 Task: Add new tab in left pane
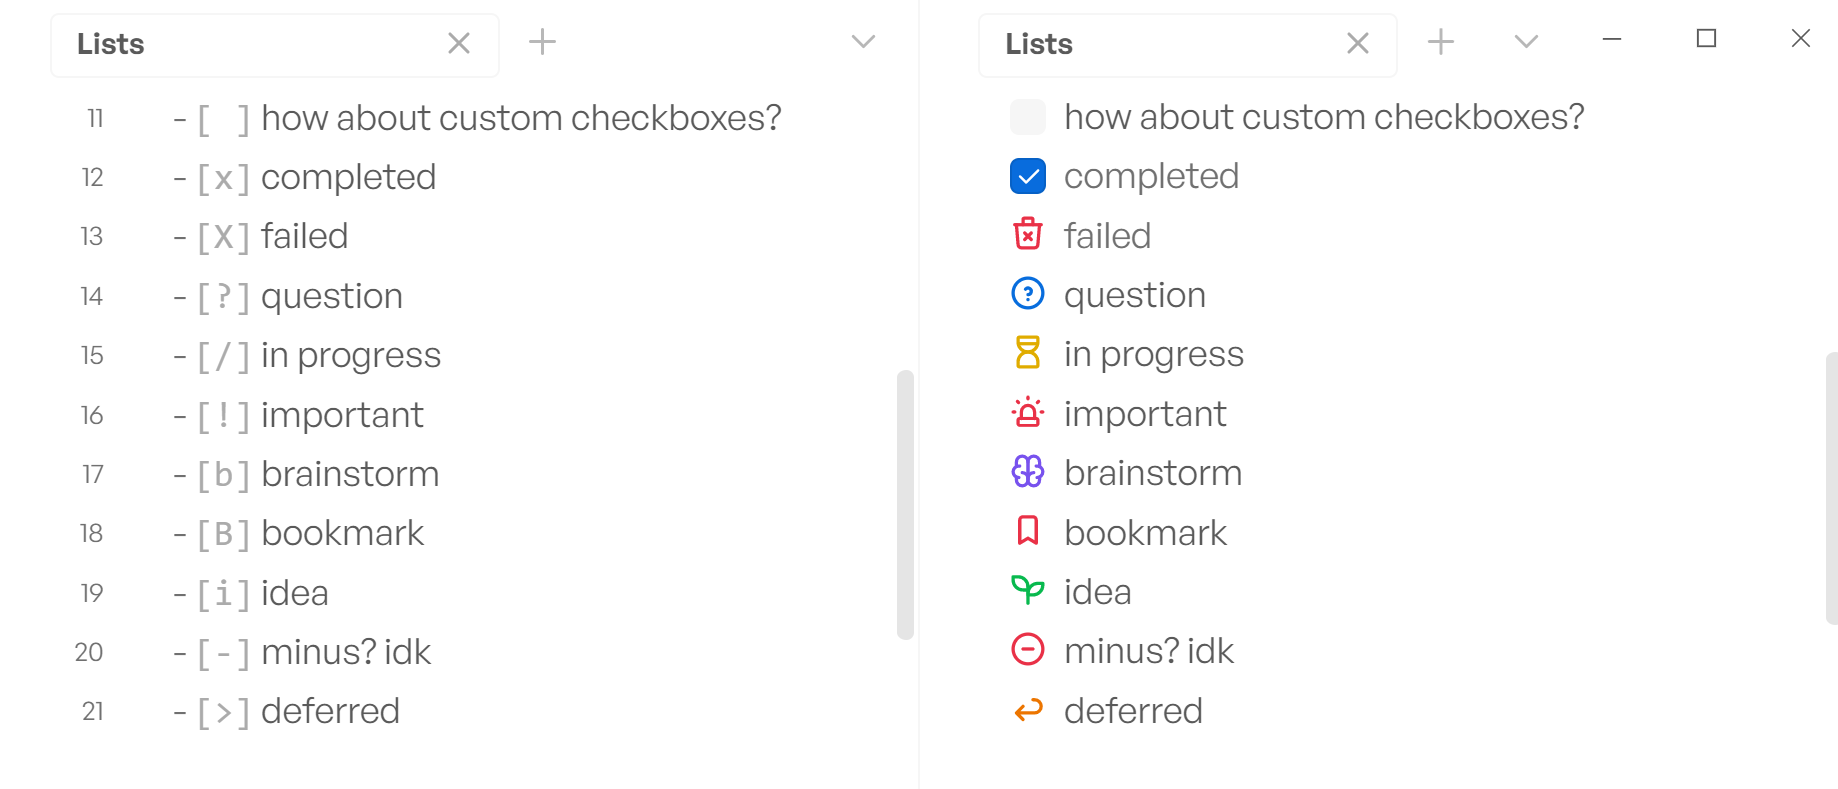[542, 42]
